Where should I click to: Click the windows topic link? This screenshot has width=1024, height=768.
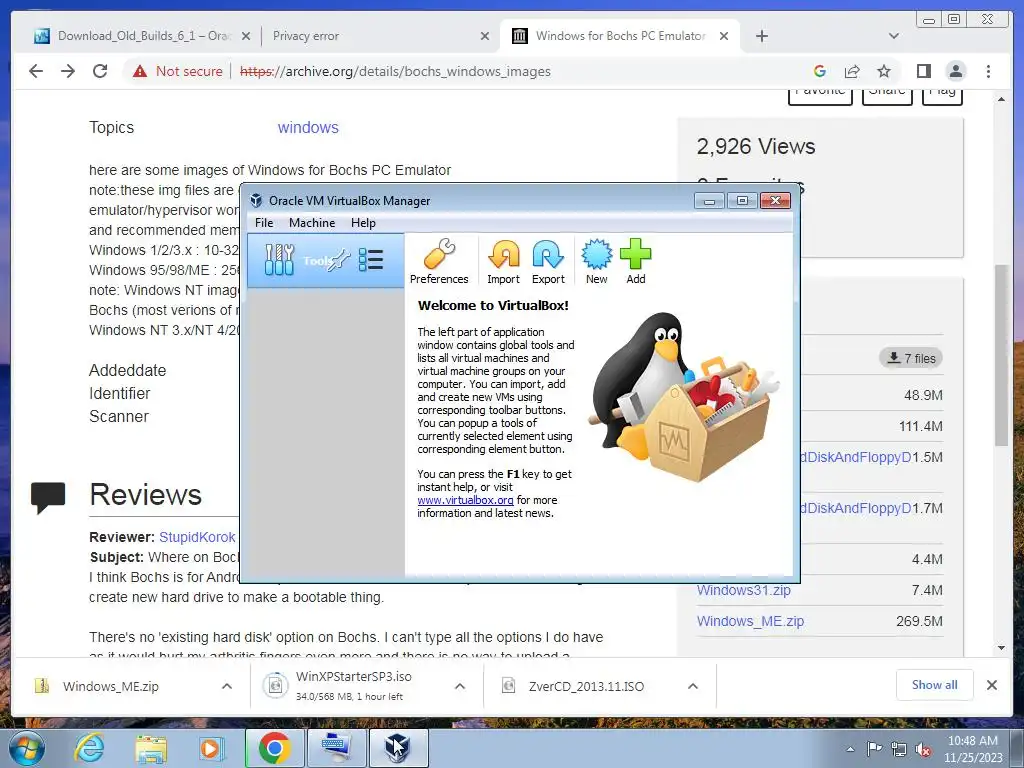click(308, 127)
